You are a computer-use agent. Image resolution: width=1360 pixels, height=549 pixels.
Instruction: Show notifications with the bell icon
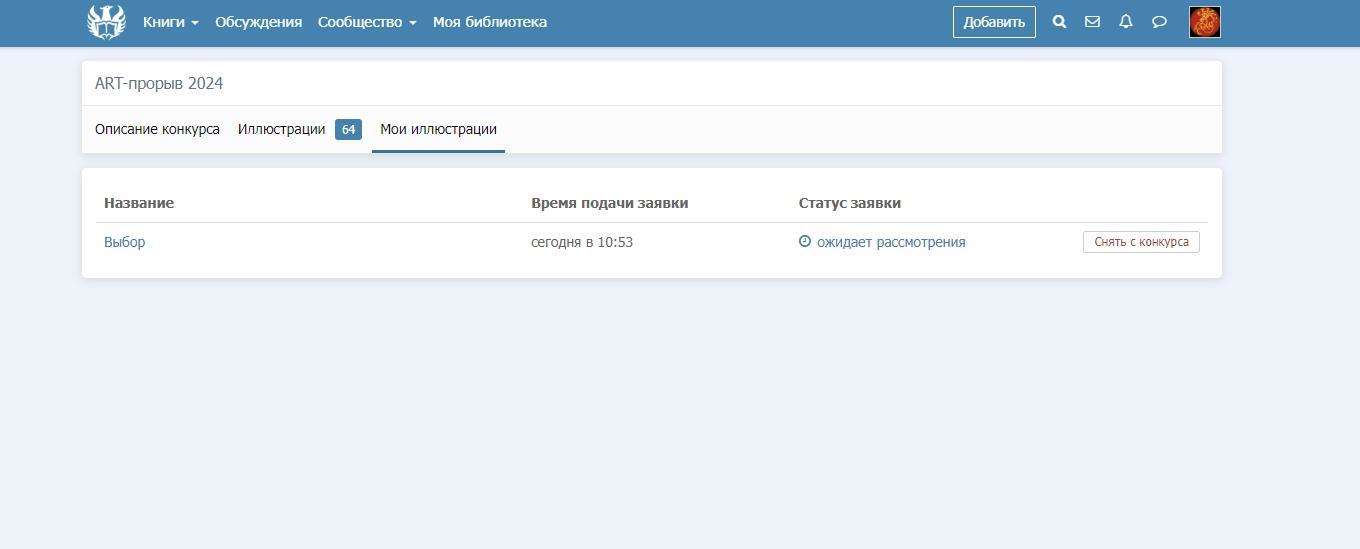tap(1126, 22)
